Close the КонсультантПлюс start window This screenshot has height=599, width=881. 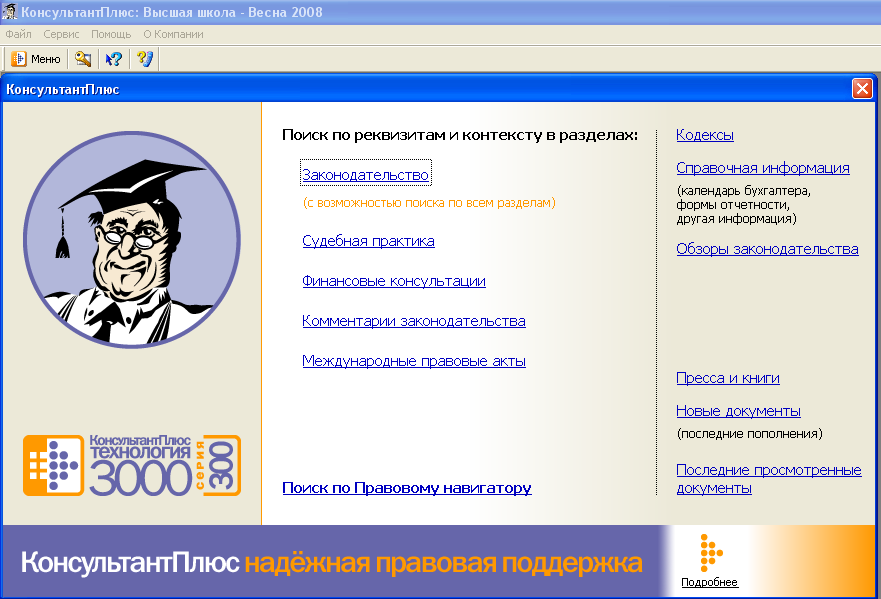coord(862,89)
